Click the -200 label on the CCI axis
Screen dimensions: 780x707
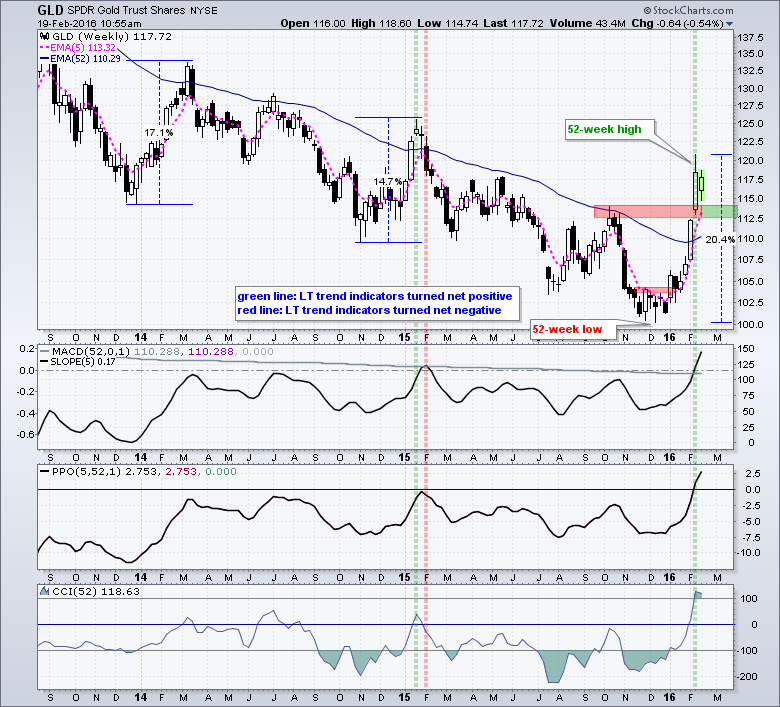(x=748, y=677)
